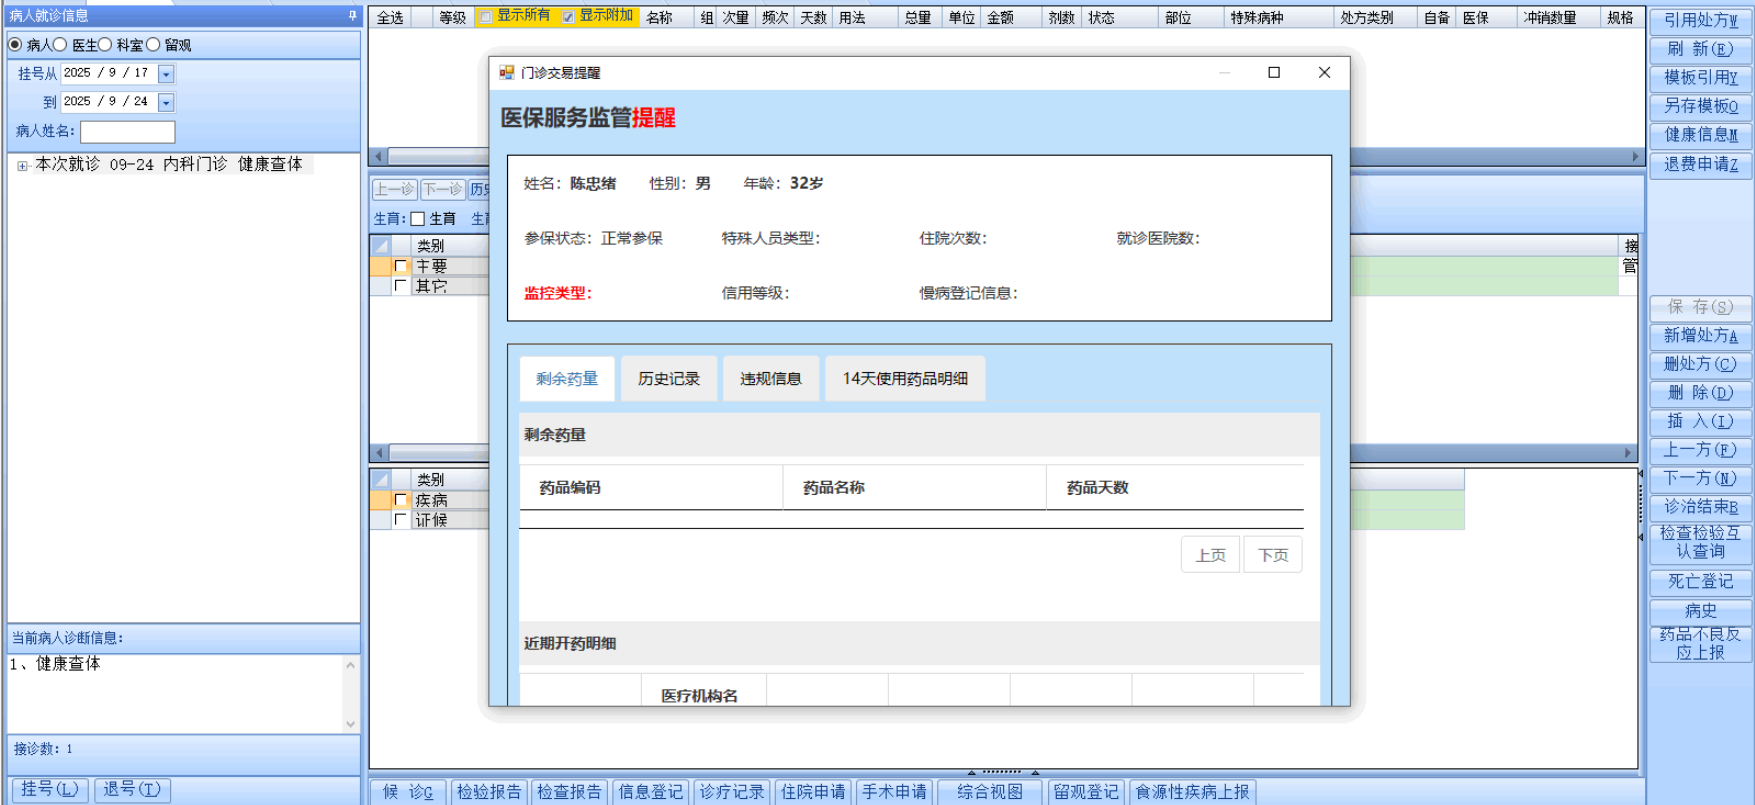Click scroll-up arrow in diagnosis info box
This screenshot has height=805, width=1755.
350,665
